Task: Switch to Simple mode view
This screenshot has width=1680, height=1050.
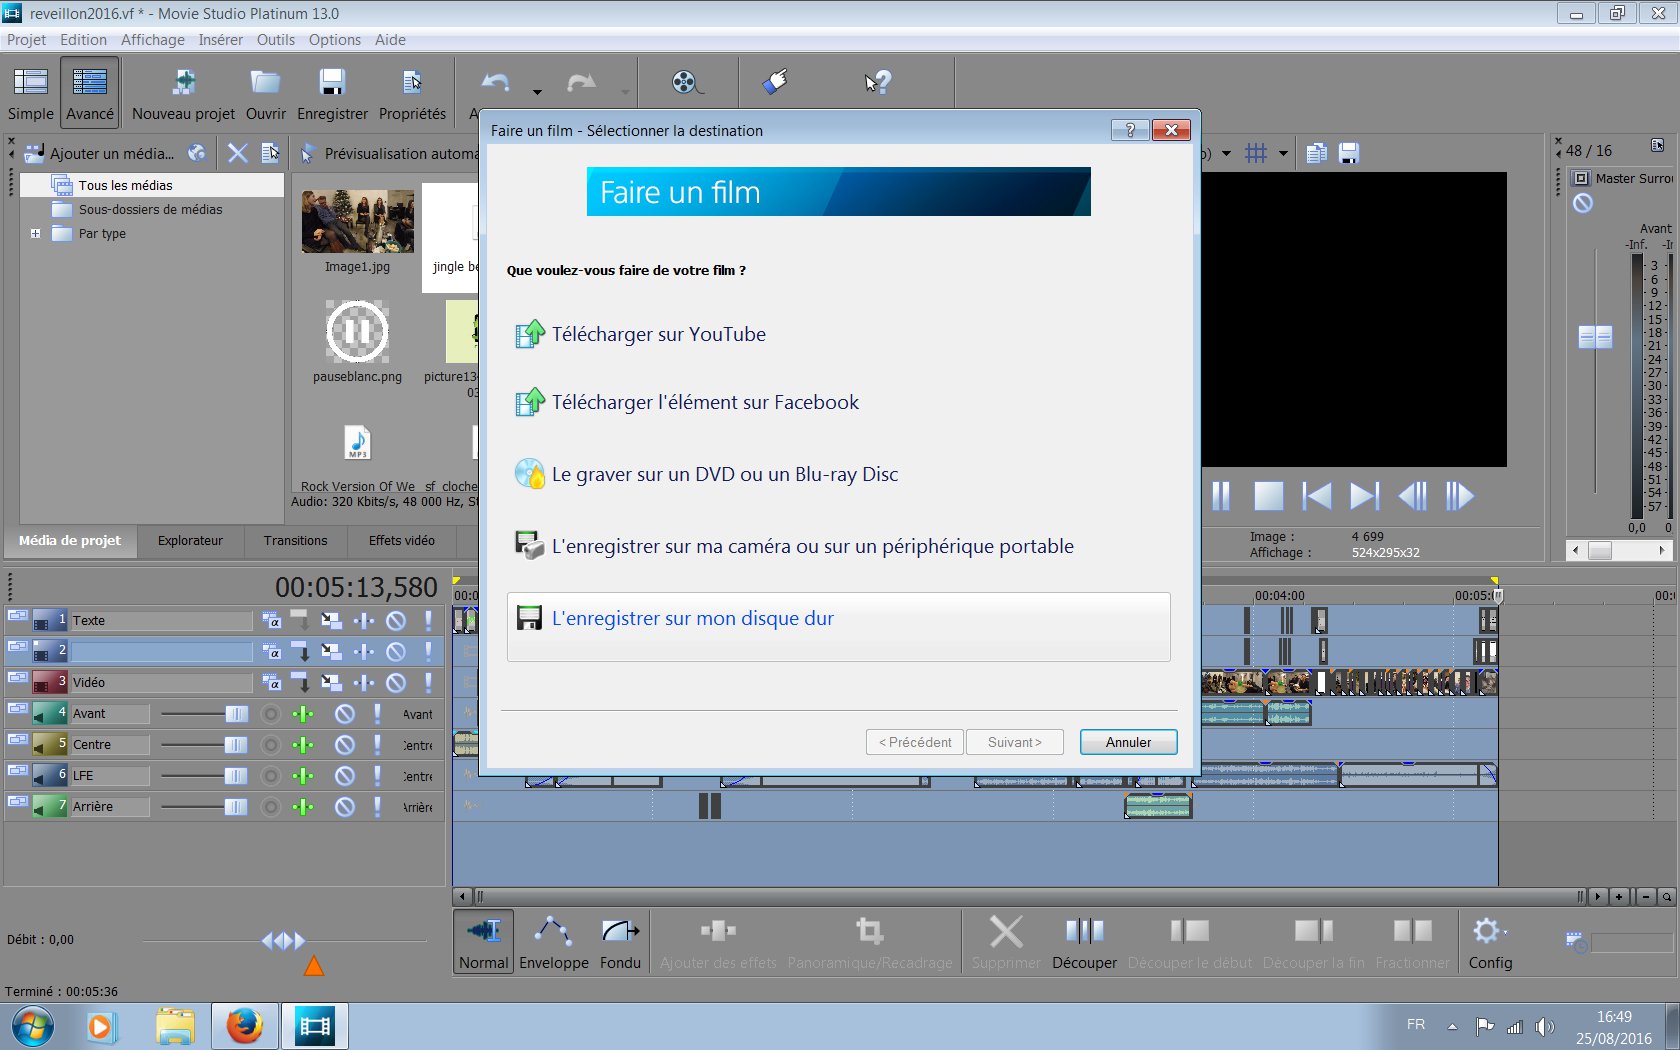Action: tap(31, 92)
